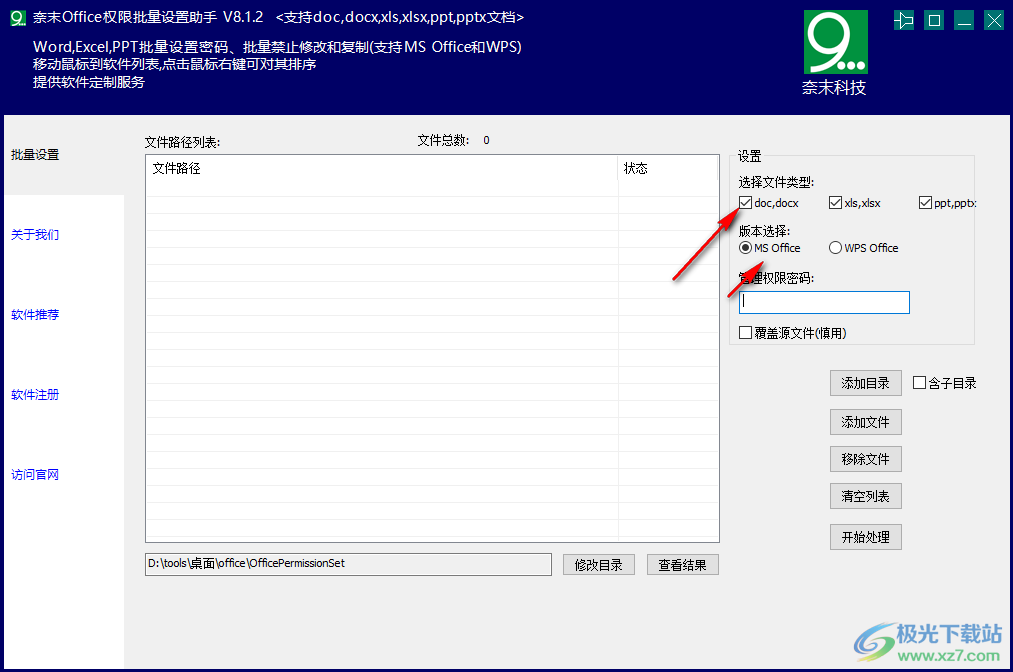Click the 修改目录 button
Screen dimensions: 1013x672
599,565
